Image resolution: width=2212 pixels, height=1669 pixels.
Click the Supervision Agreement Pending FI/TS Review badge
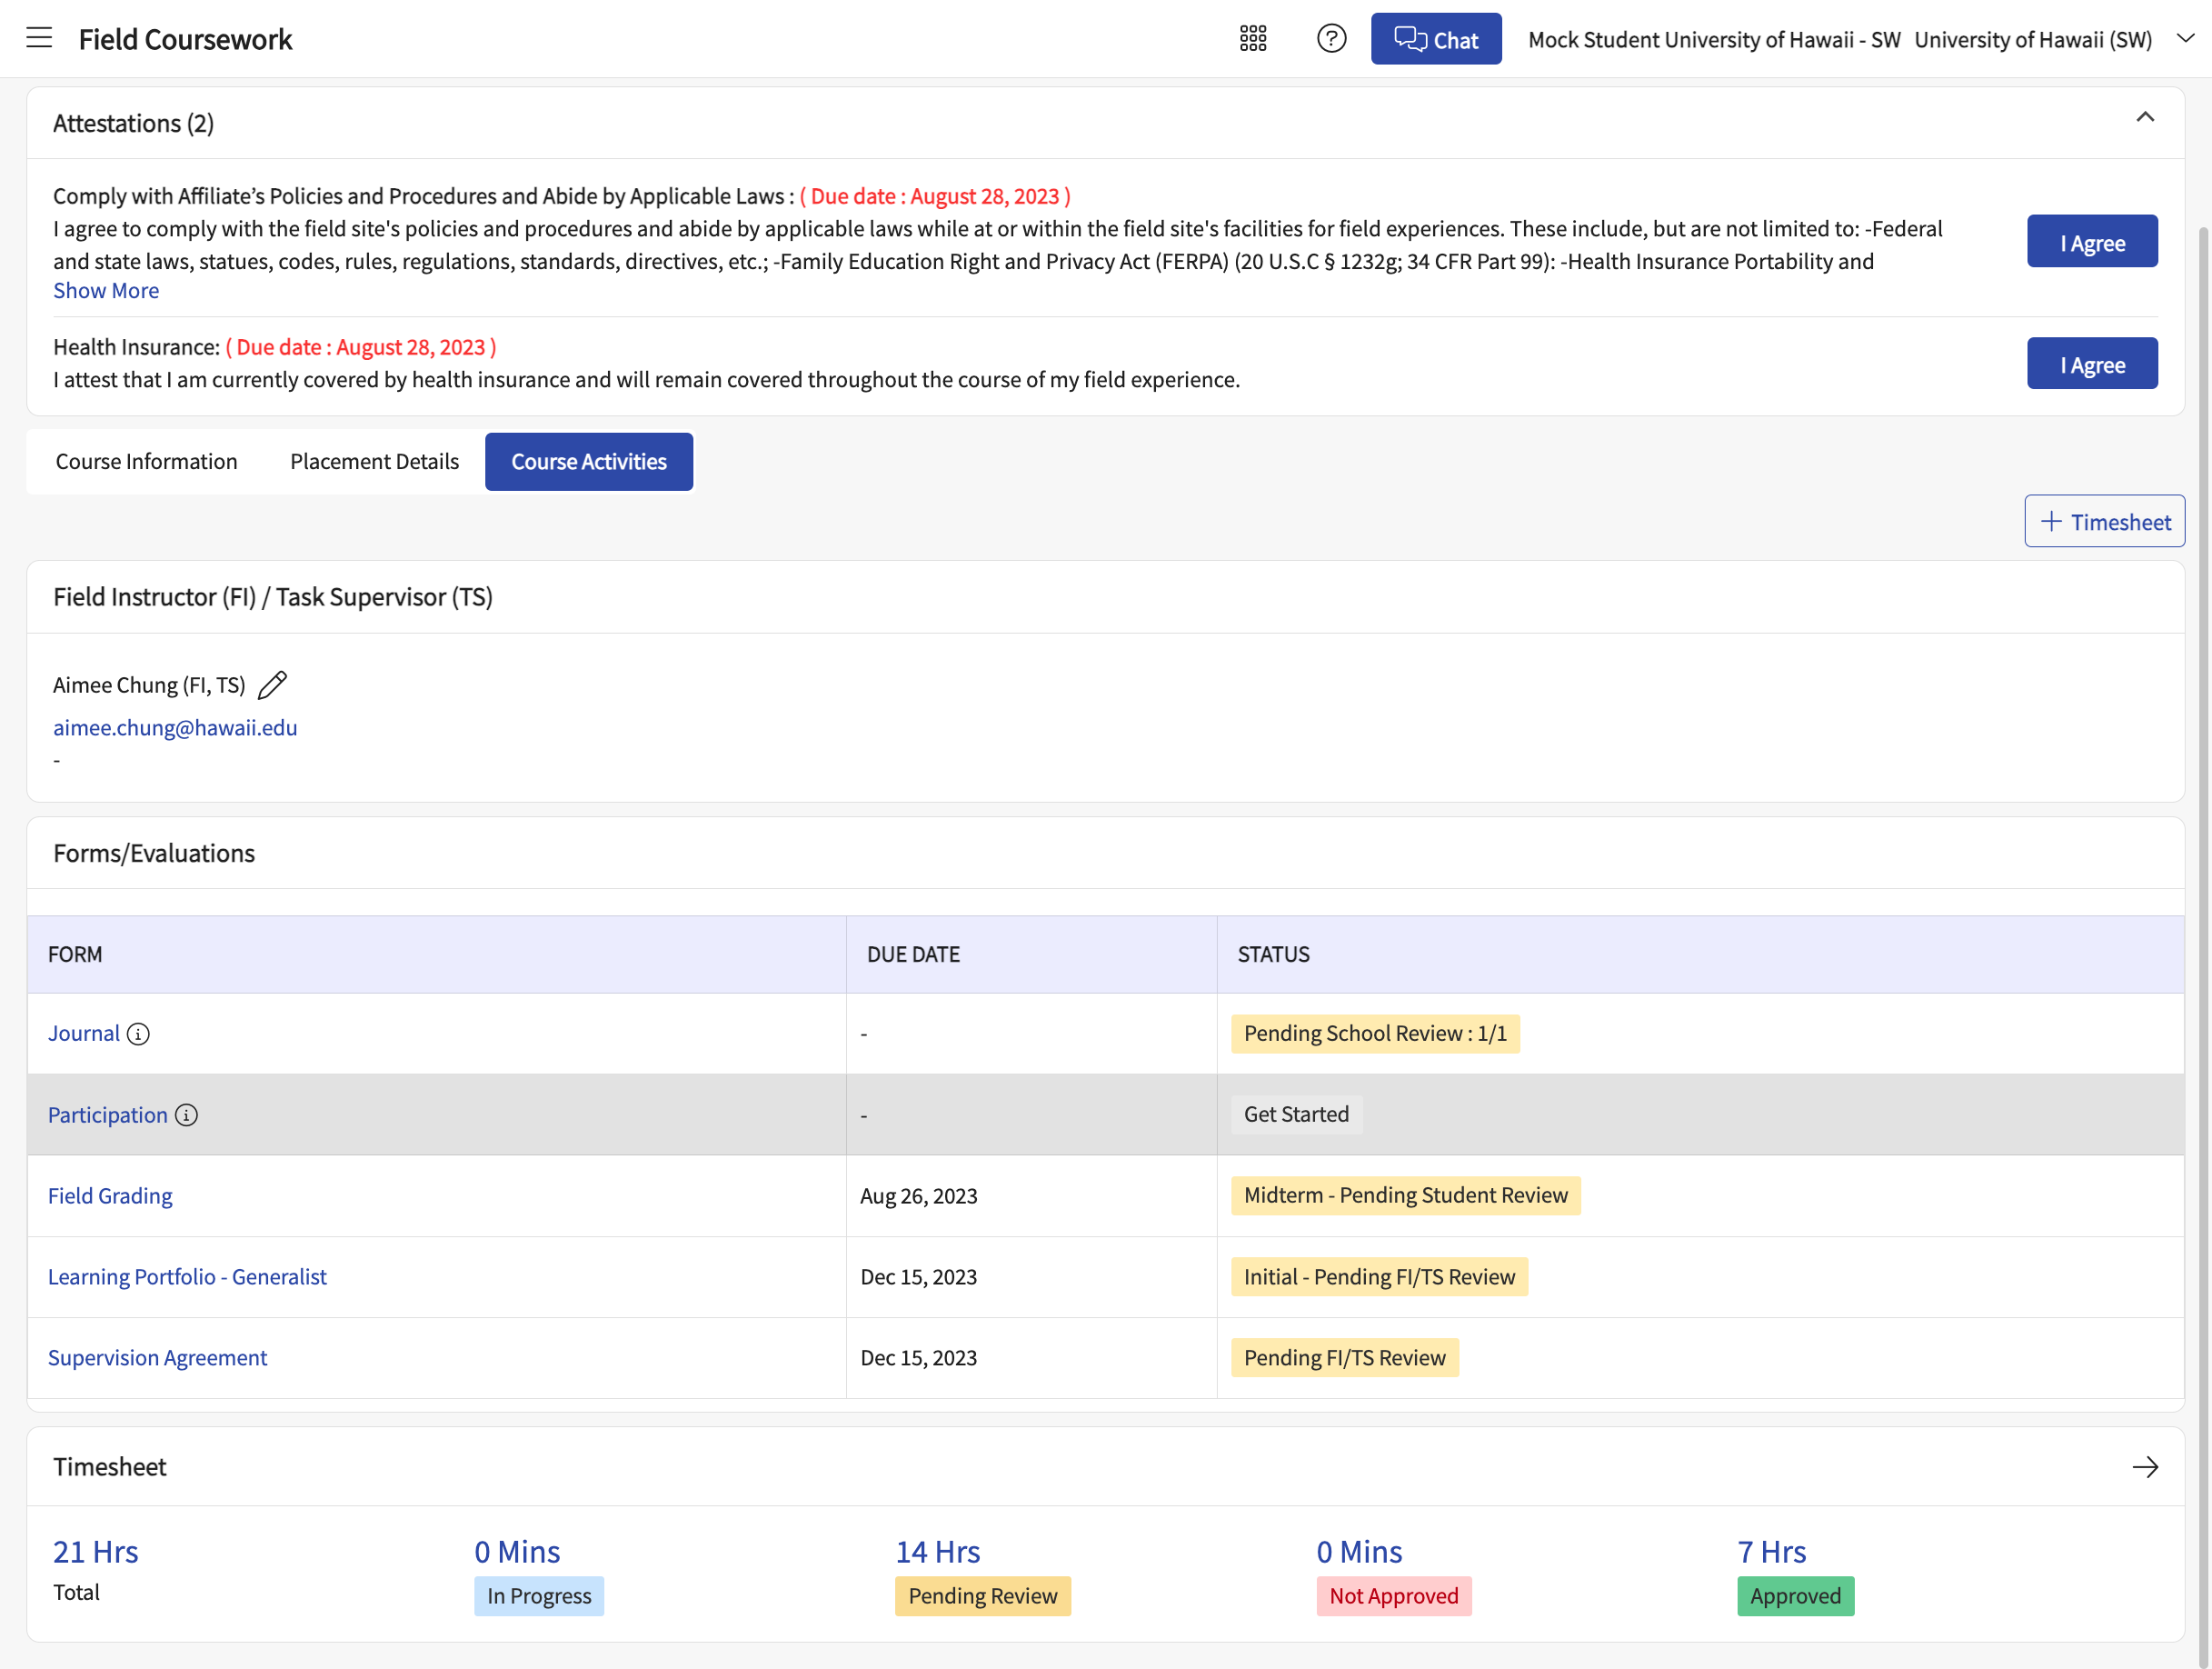1344,1357
